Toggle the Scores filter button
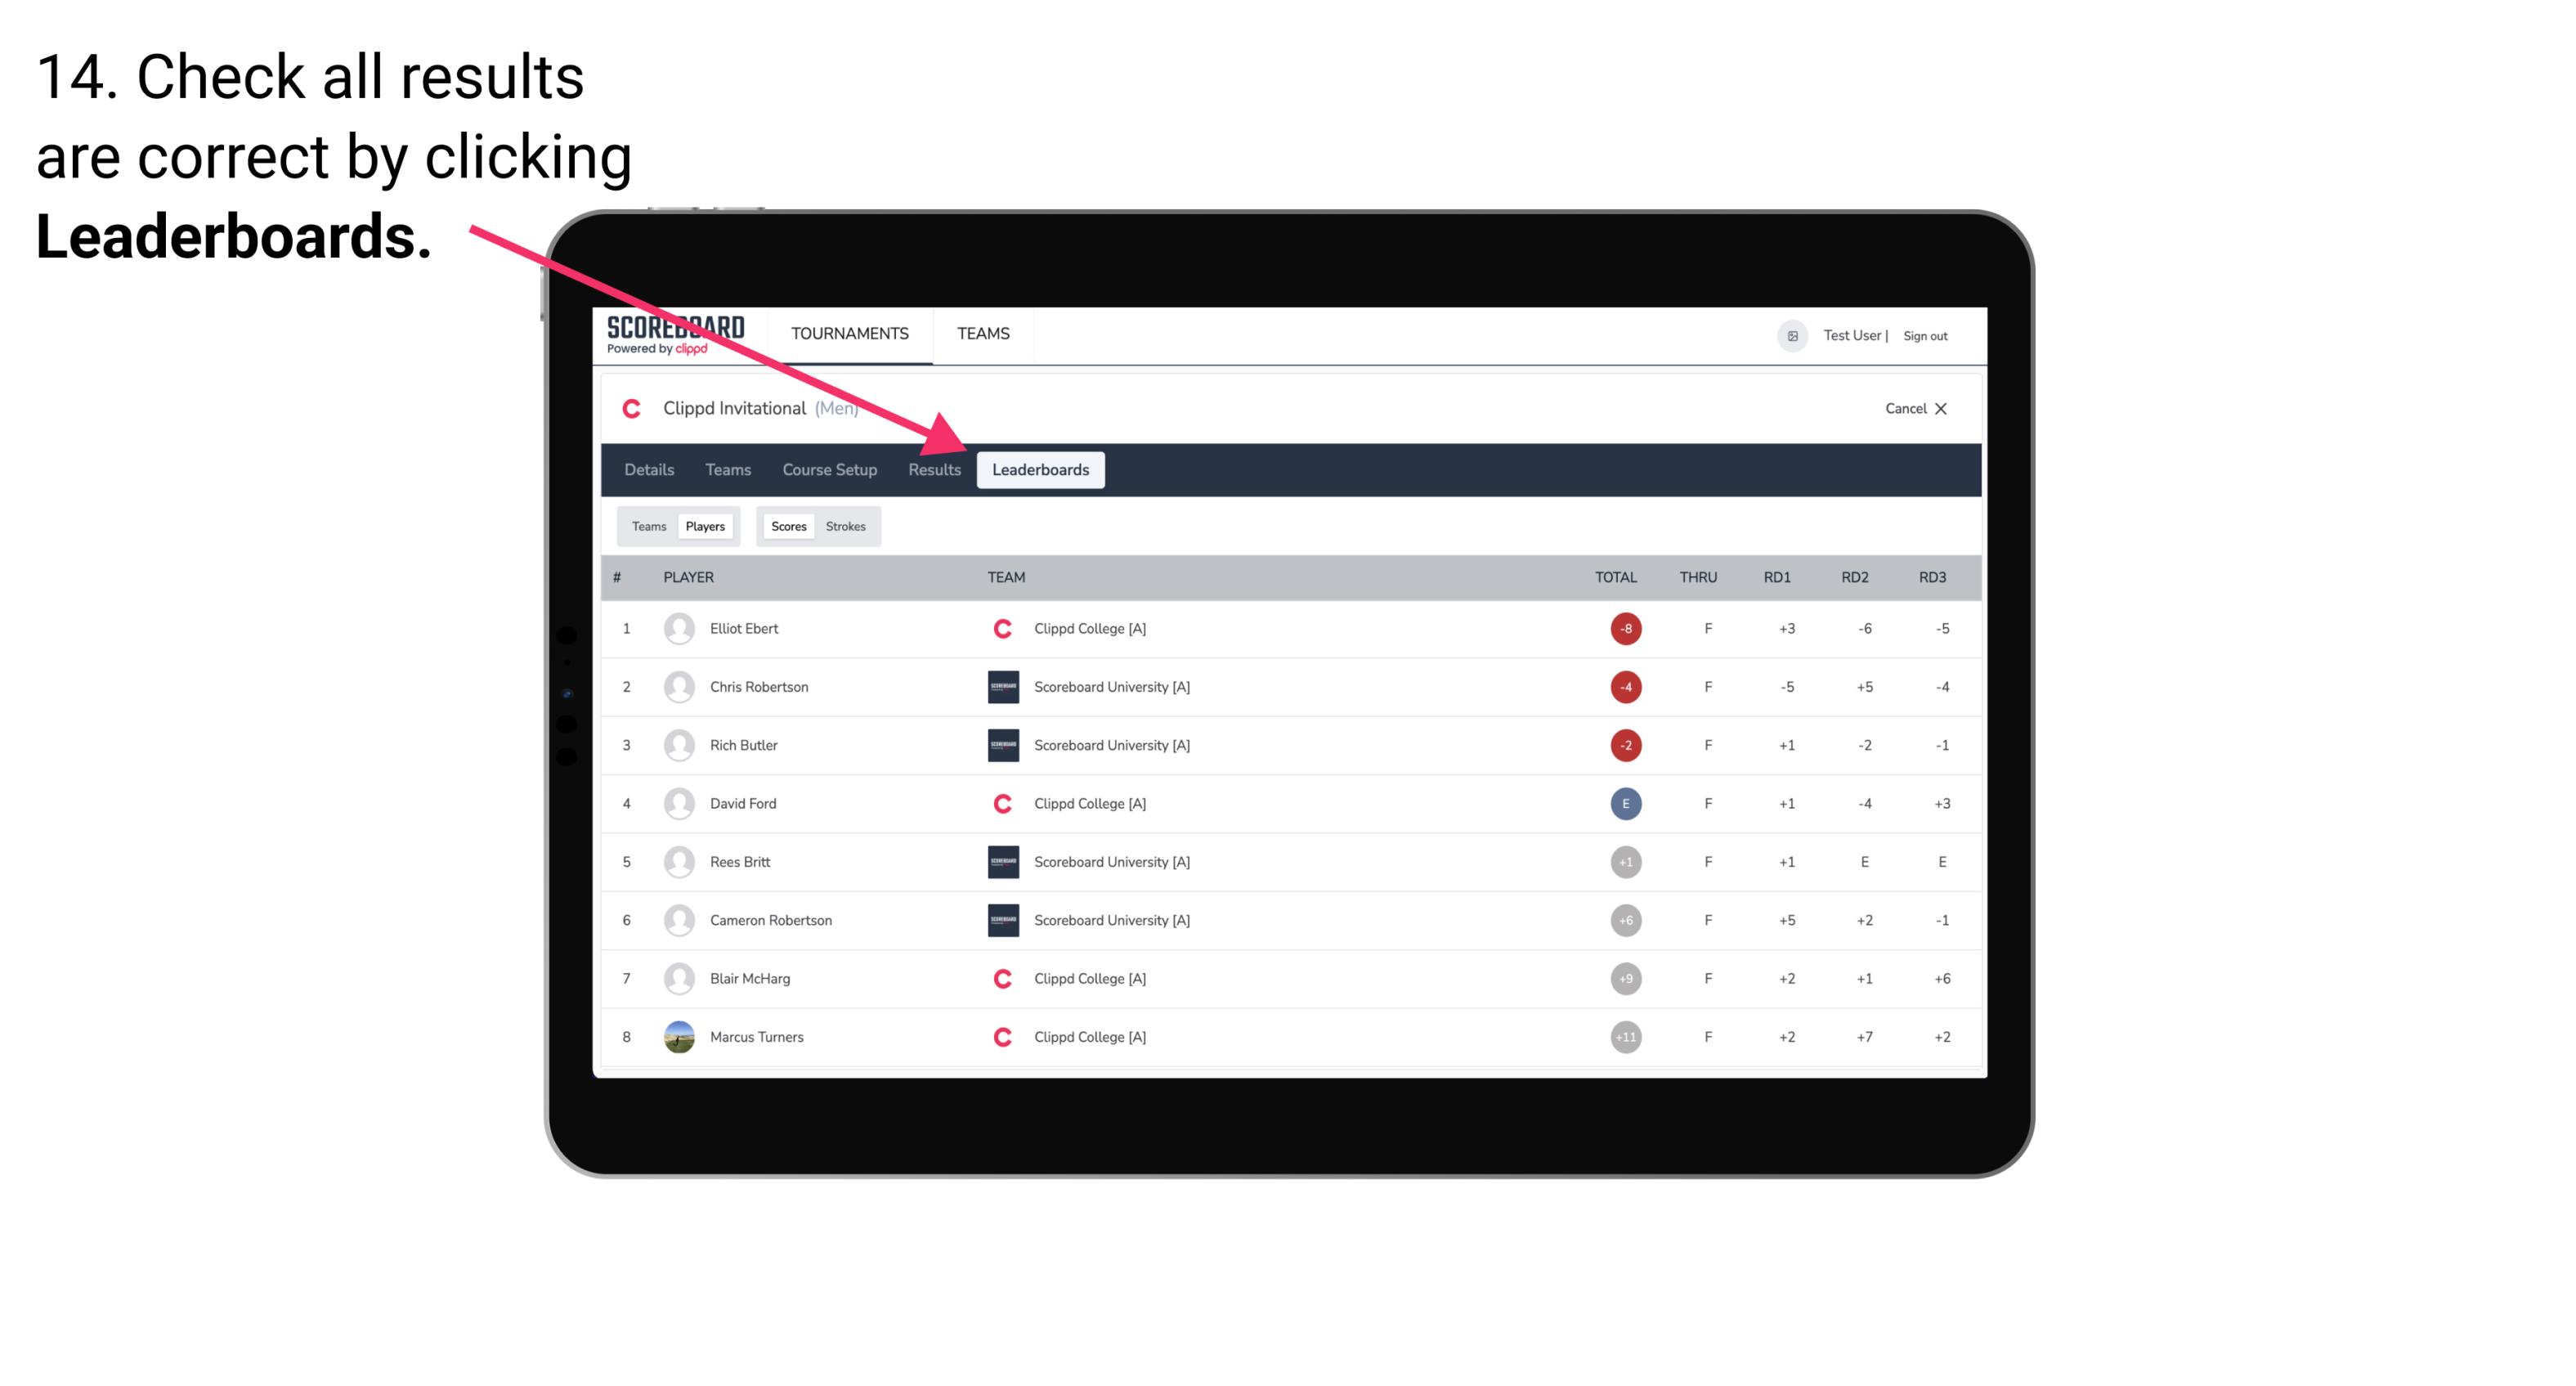The width and height of the screenshot is (2576, 1386). (785, 524)
